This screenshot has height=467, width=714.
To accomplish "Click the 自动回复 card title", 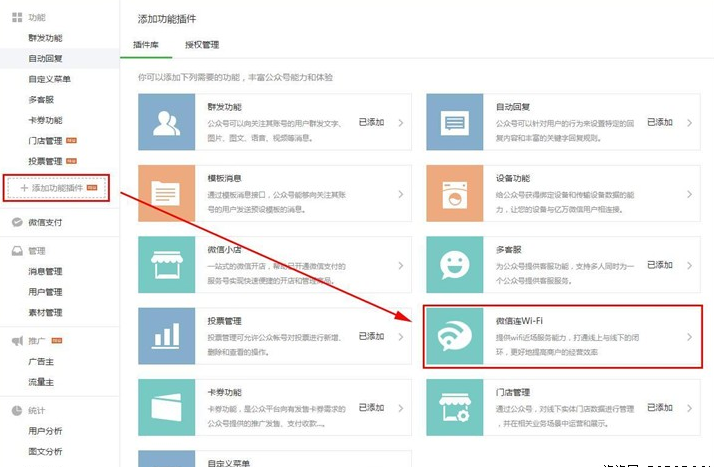I will pos(513,107).
